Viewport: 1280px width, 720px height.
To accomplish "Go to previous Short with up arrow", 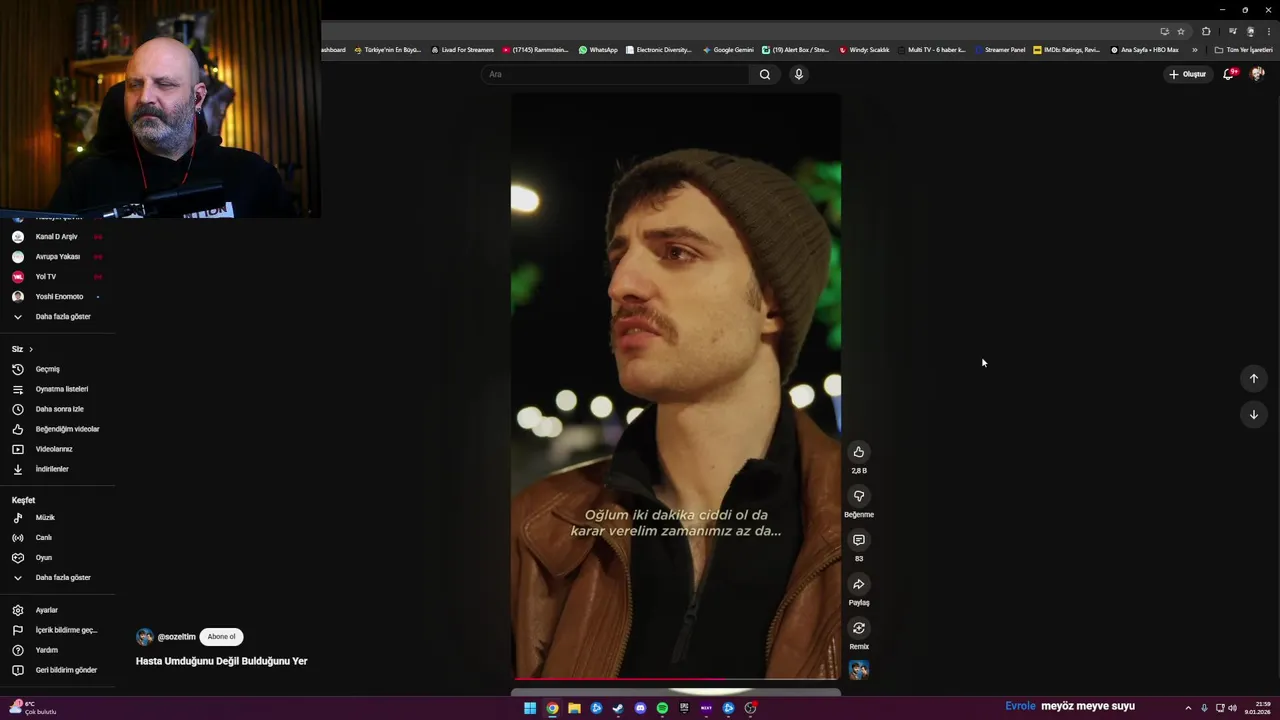I will click(x=1253, y=378).
